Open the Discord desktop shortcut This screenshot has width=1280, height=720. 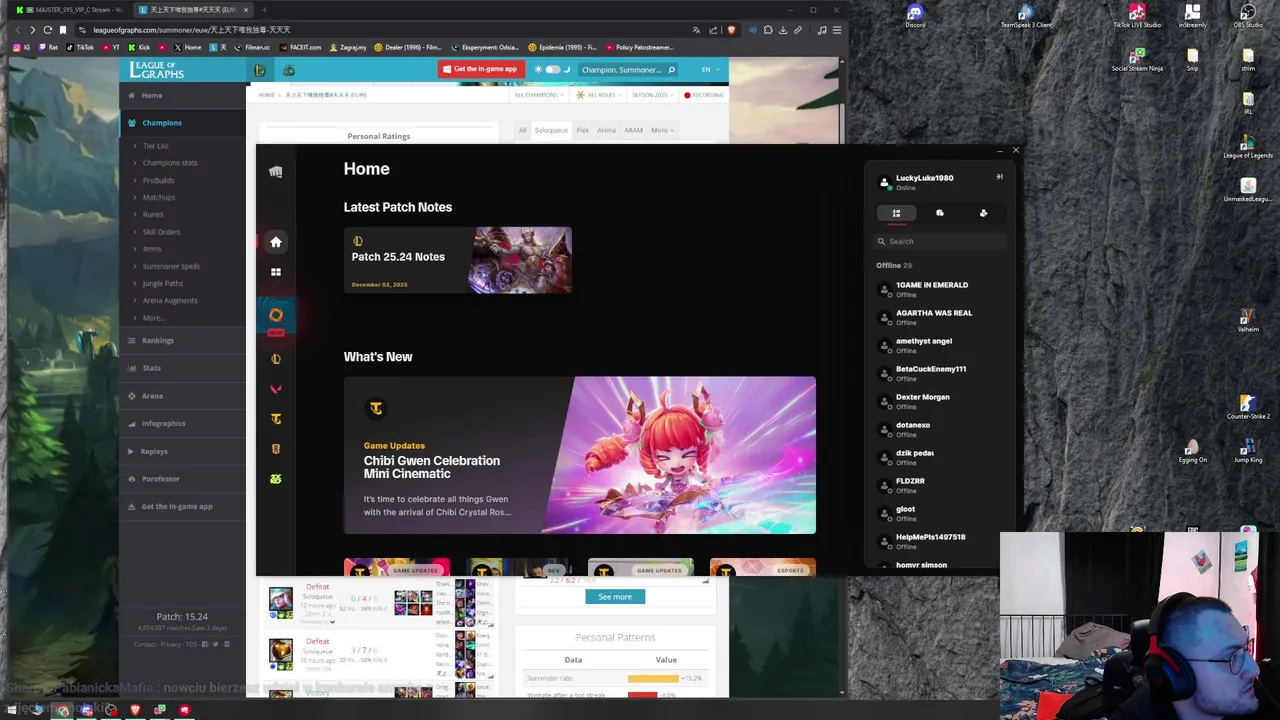coord(915,15)
